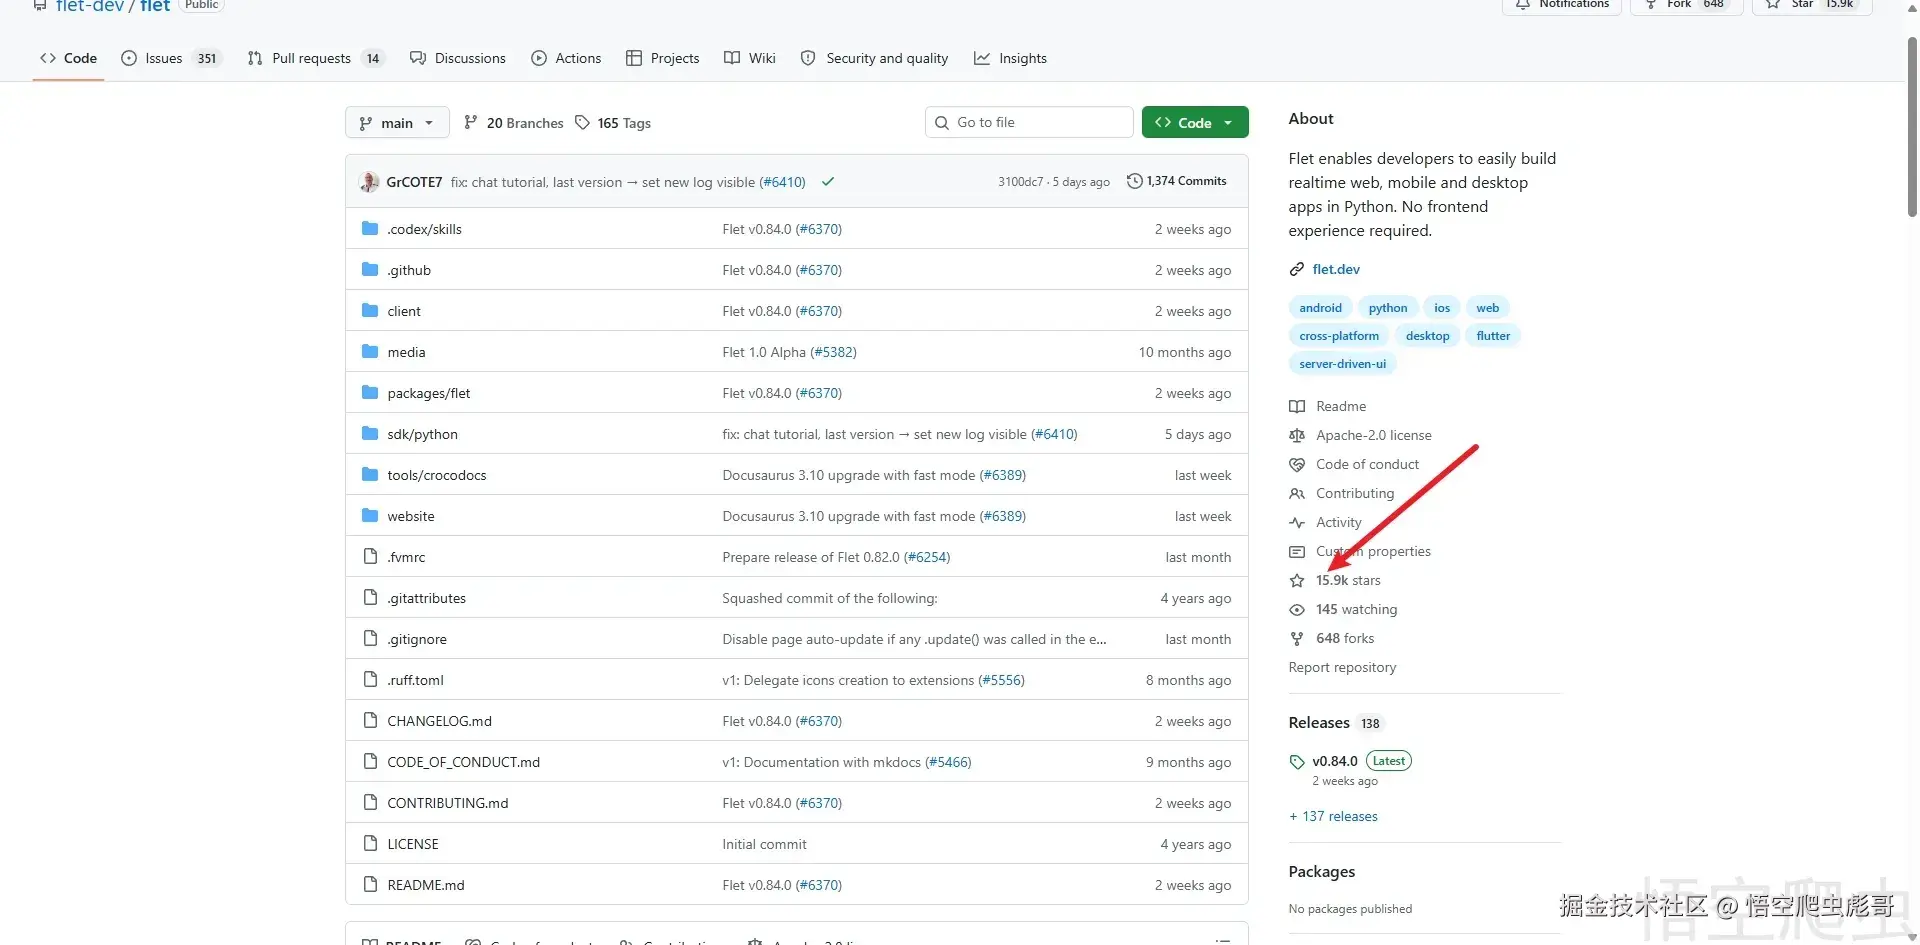View the Wiki tab

[x=750, y=58]
